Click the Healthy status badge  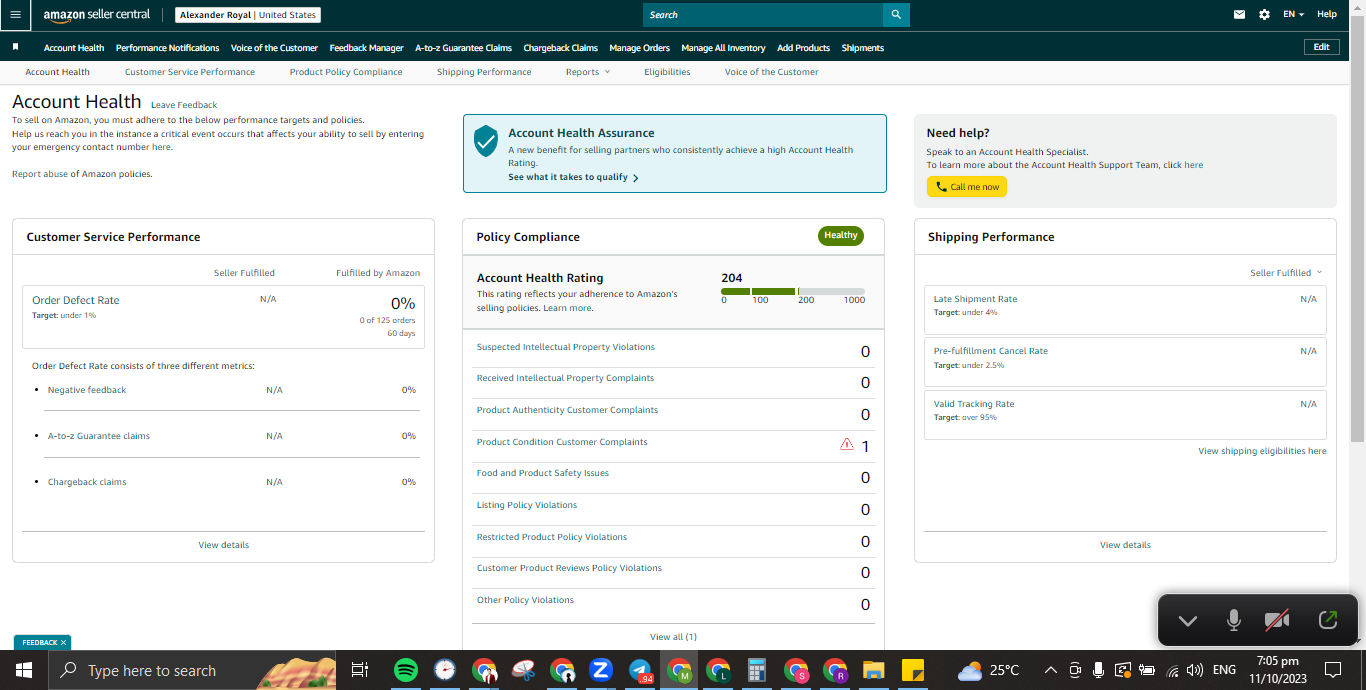click(x=840, y=236)
